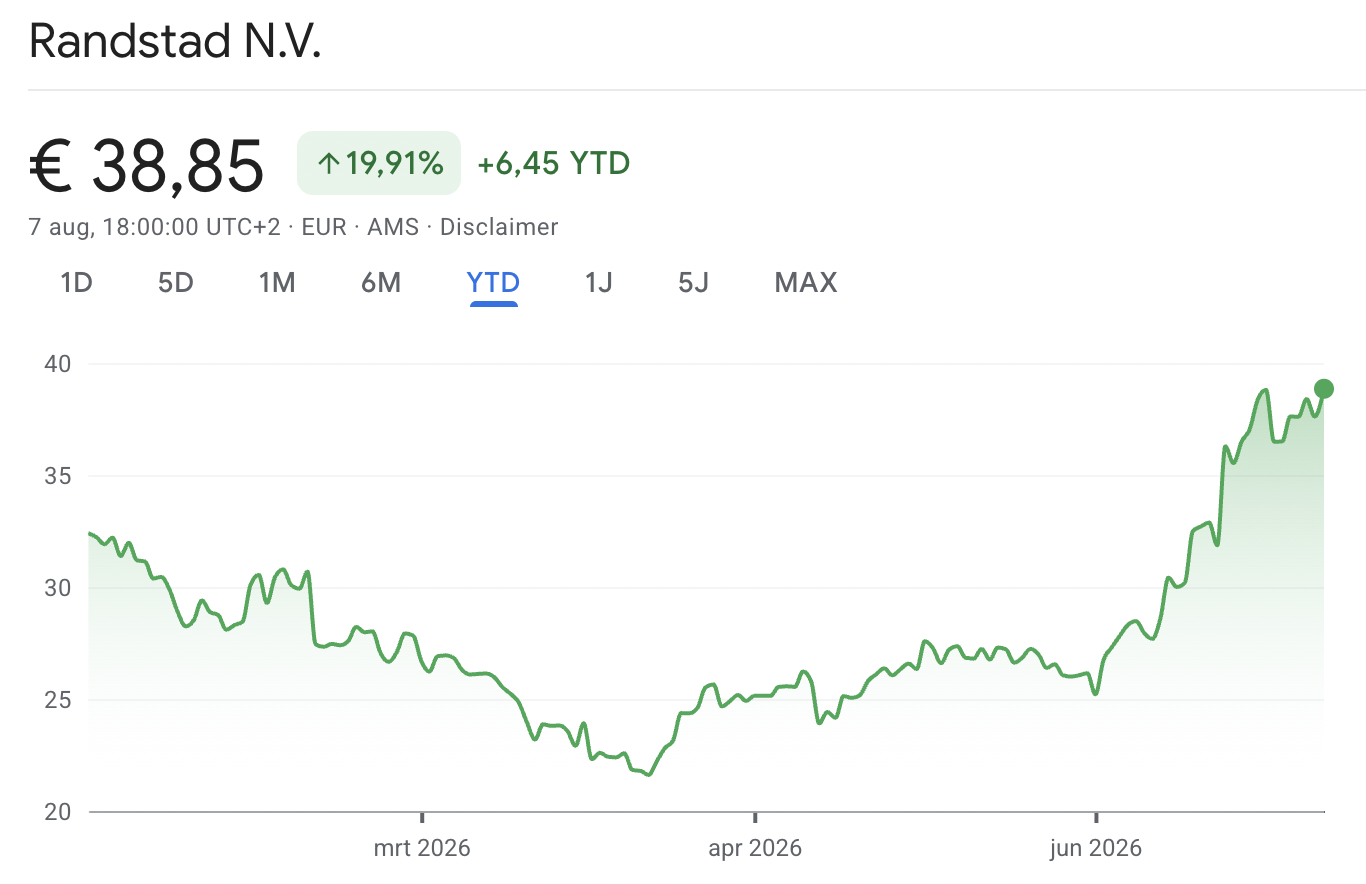
Task: Click the 35 y-axis value
Action: pos(58,476)
